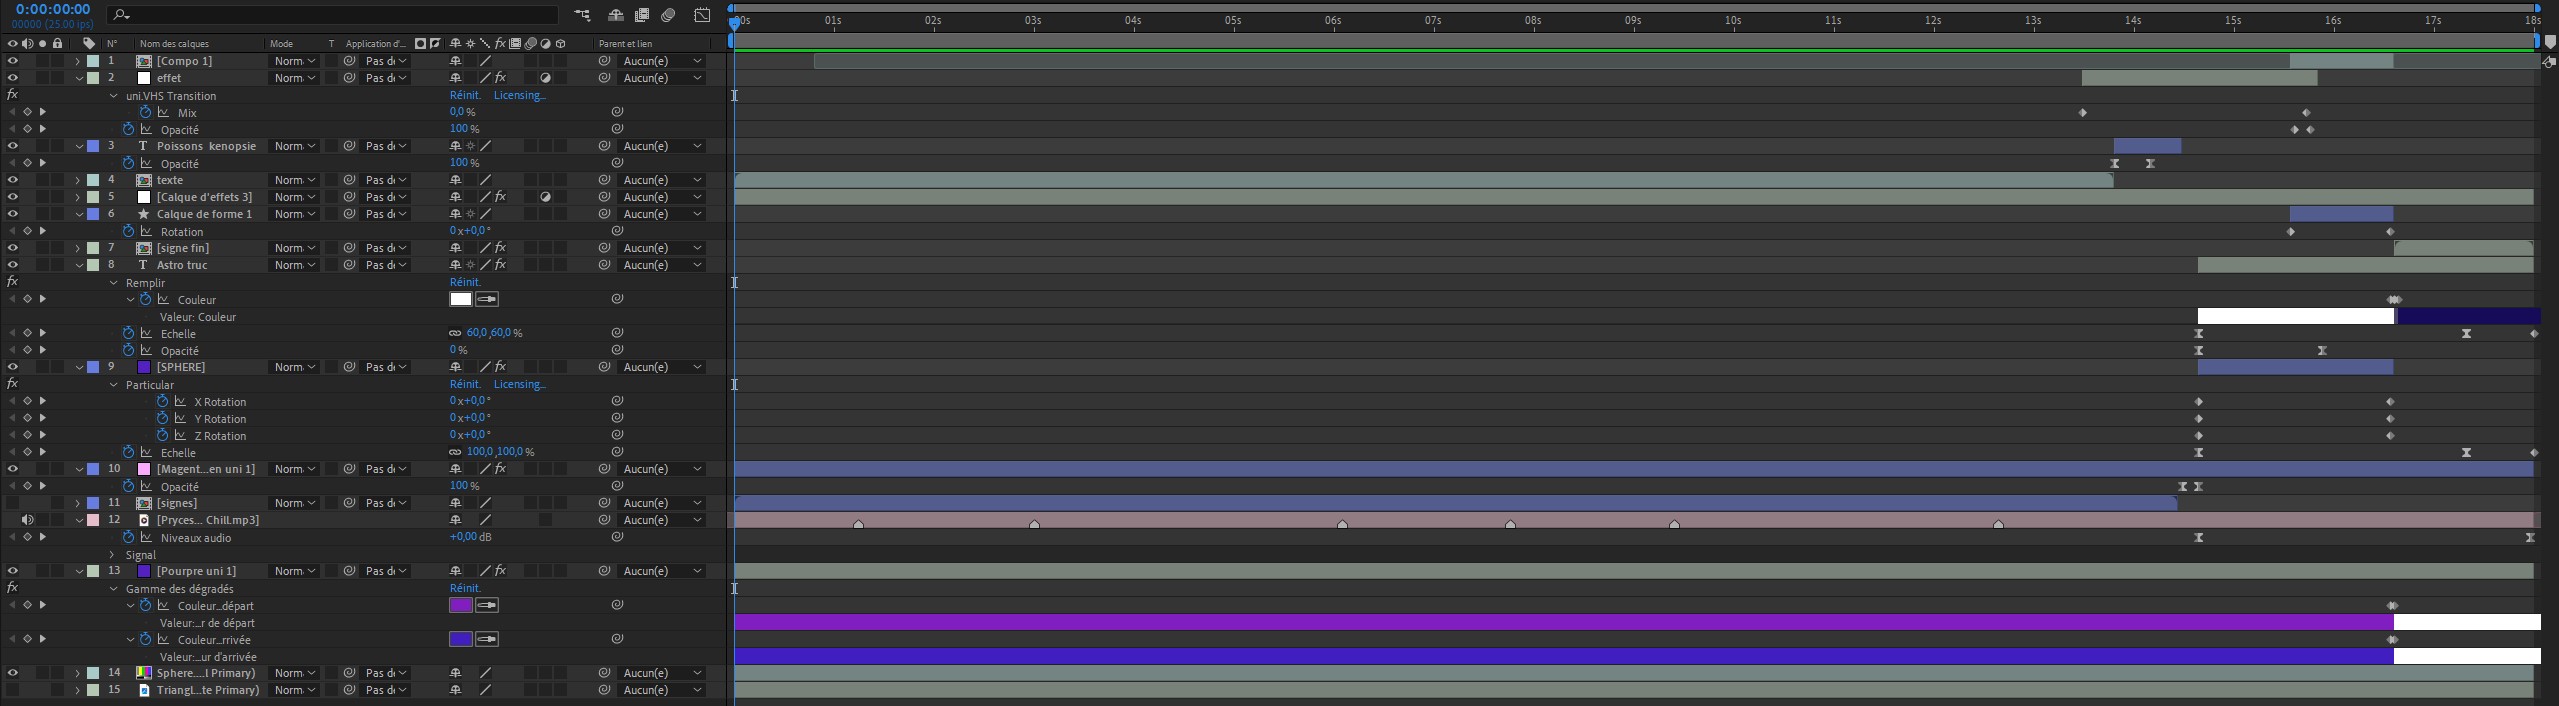
Task: Click Licensing... for the Particular effect
Action: (520, 384)
